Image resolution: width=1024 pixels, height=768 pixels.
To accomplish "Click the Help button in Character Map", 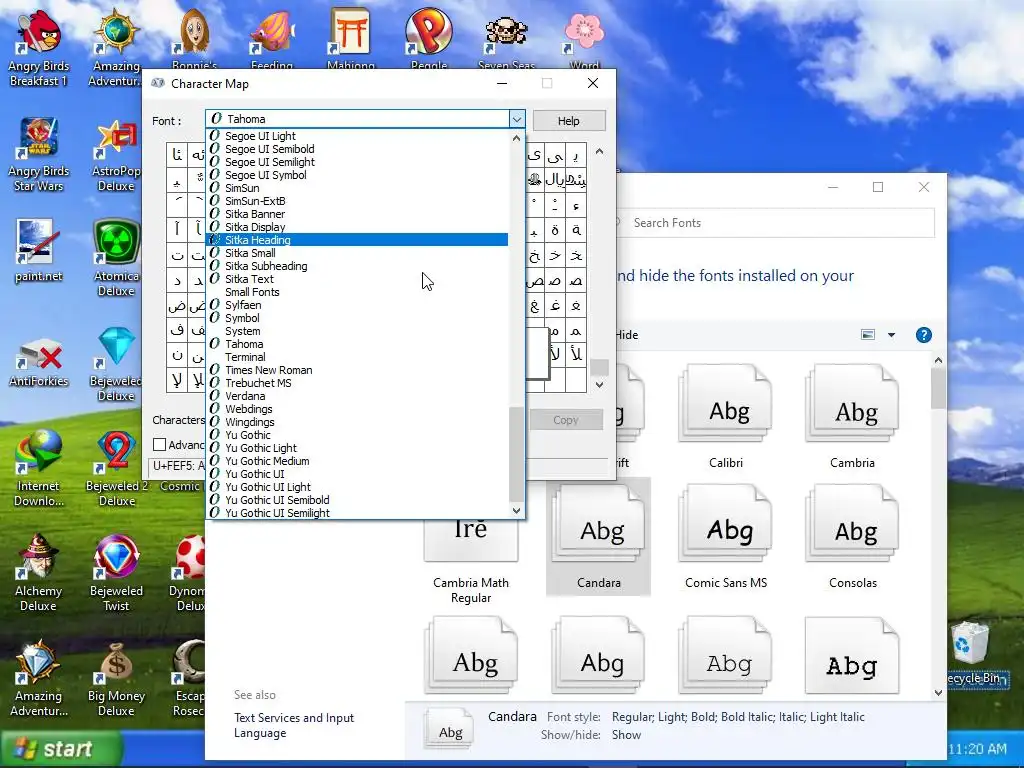I will click(x=569, y=121).
